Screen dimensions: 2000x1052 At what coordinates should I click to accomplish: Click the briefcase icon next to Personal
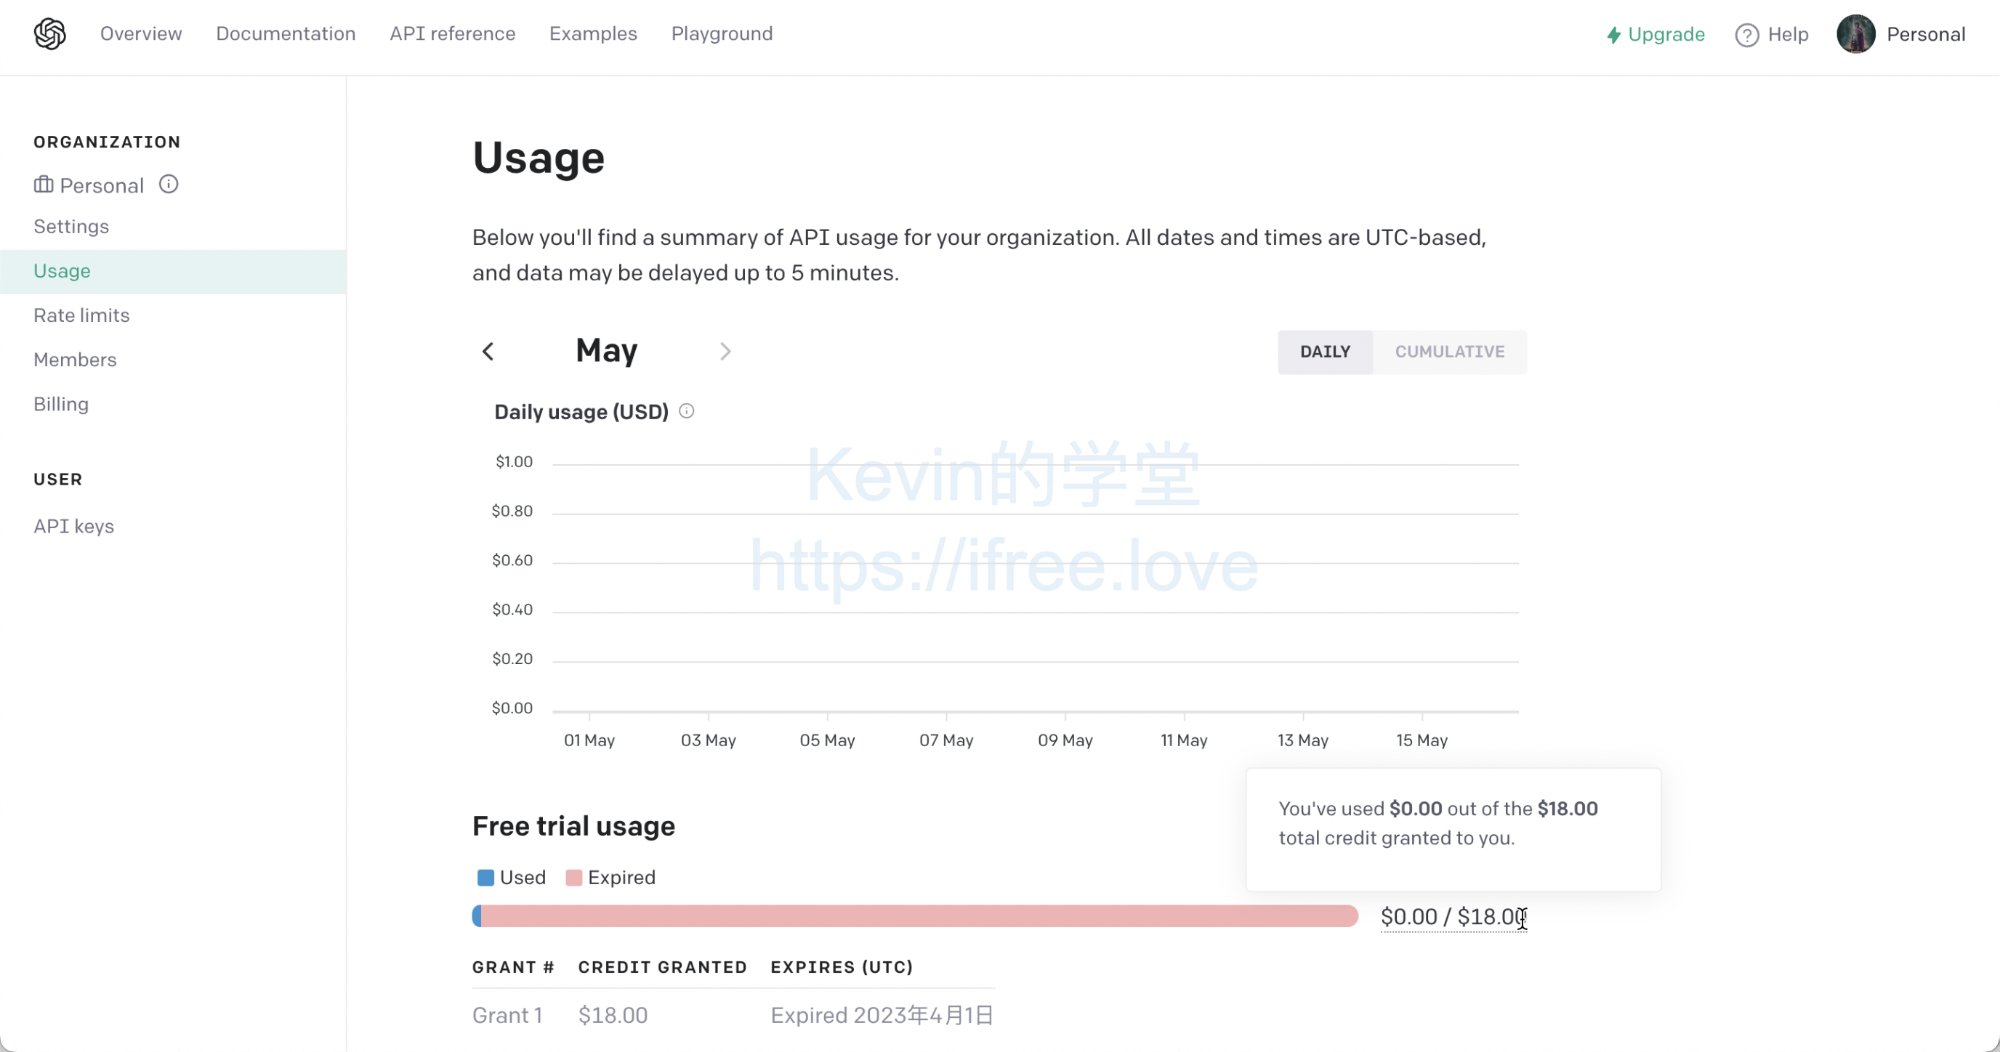43,185
